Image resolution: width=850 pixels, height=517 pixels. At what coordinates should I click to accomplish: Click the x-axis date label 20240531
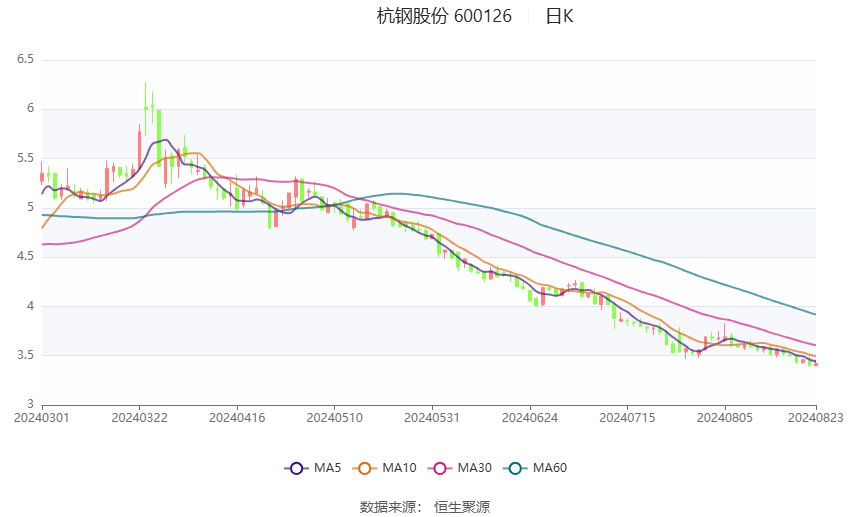[x=432, y=418]
